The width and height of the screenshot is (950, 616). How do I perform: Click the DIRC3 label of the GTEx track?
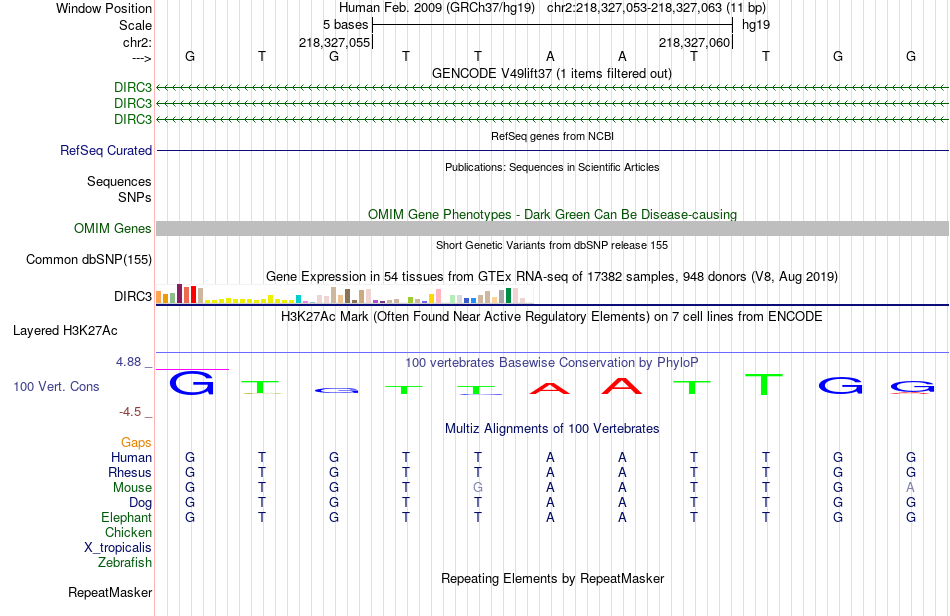click(x=133, y=296)
